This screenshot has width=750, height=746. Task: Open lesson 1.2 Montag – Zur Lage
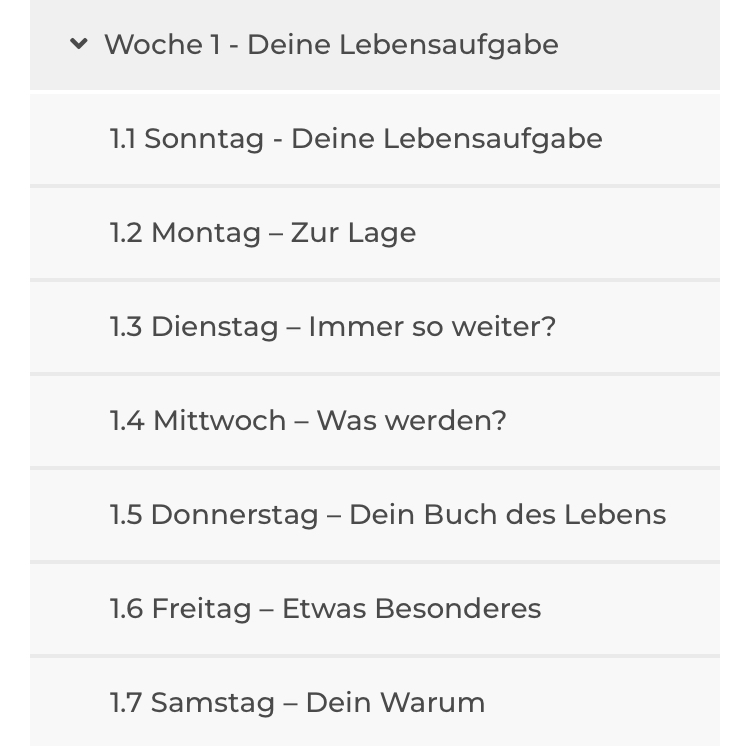click(x=263, y=233)
